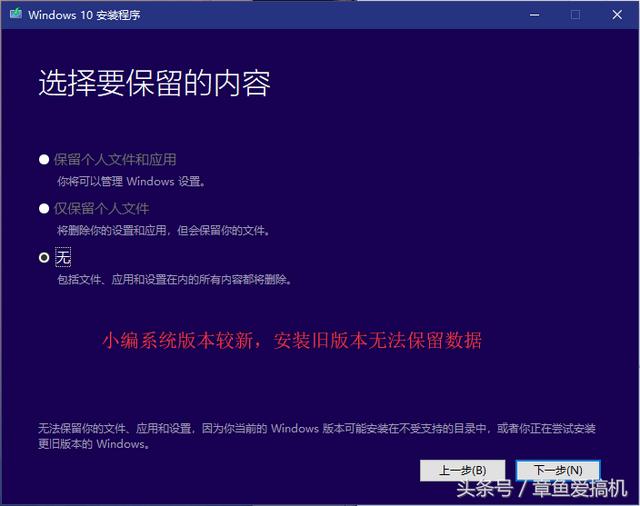Screen dimensions: 640x506
Task: Click the text 将删除你的设置和应用，但会保留你的文件
Action: click(x=163, y=231)
